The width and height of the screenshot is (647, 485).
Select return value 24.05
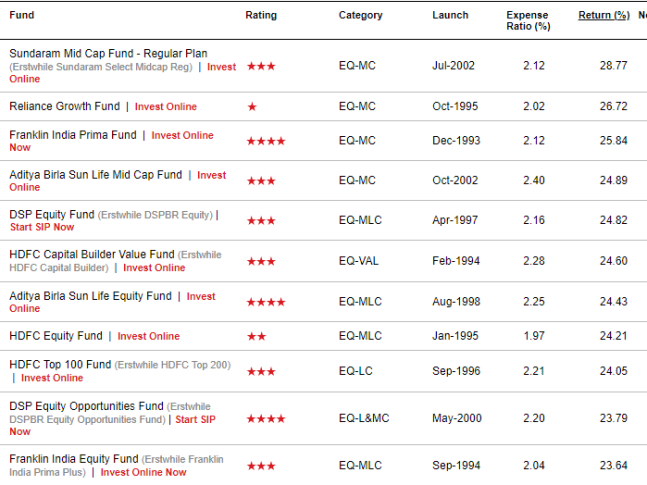614,371
